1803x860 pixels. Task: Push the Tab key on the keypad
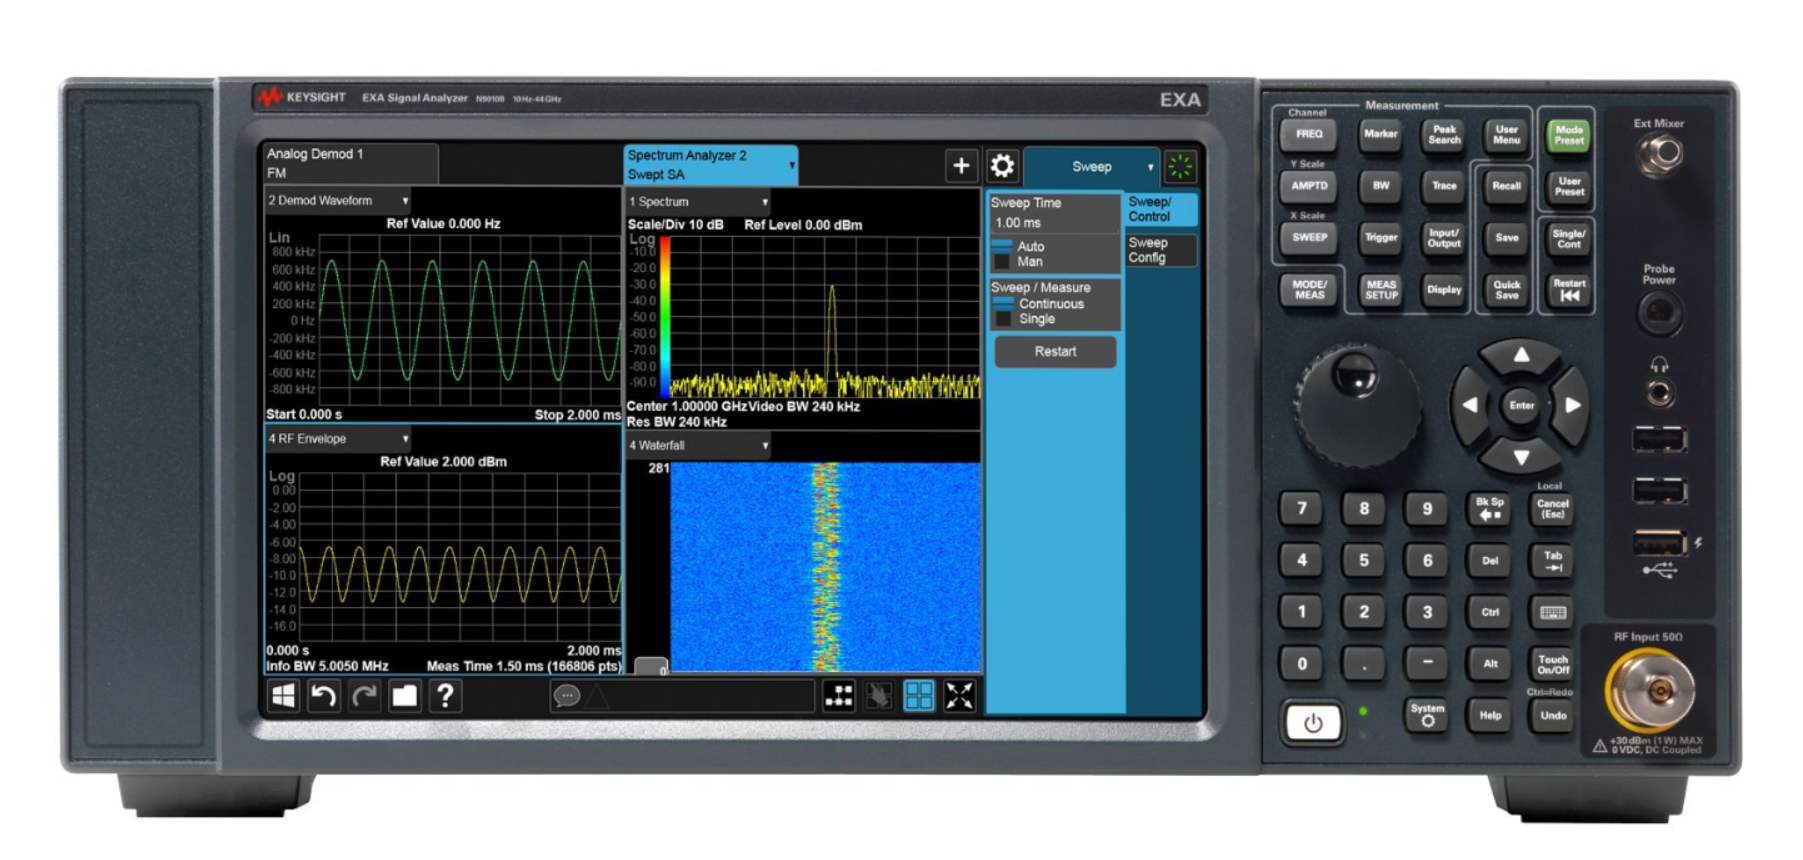coord(1553,560)
